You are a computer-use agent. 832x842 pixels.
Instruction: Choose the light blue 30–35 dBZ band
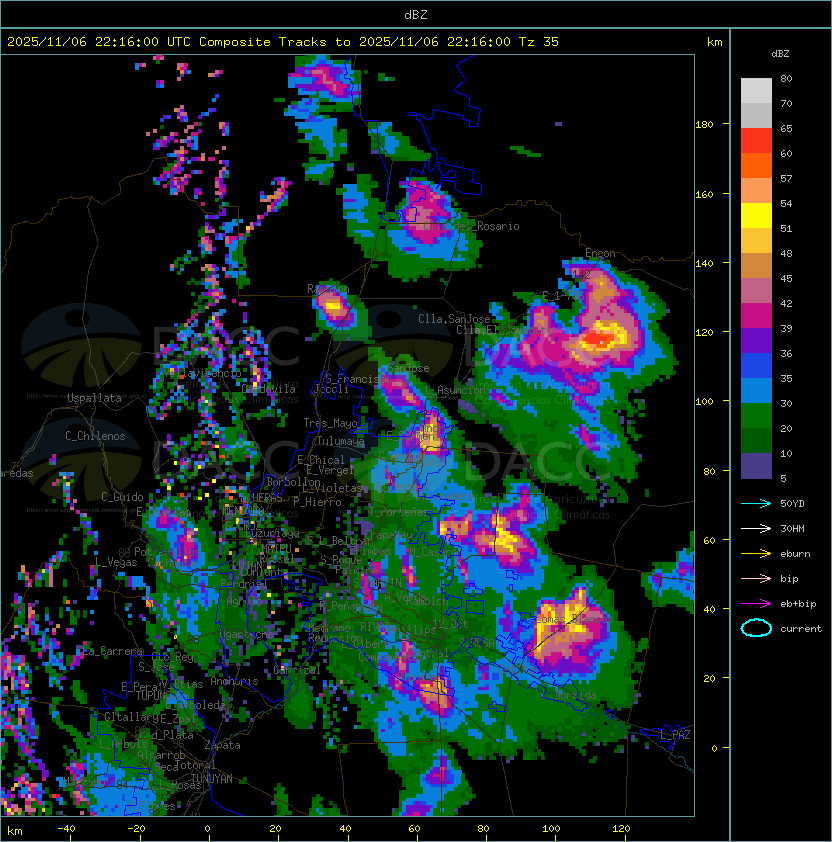pyautogui.click(x=756, y=390)
